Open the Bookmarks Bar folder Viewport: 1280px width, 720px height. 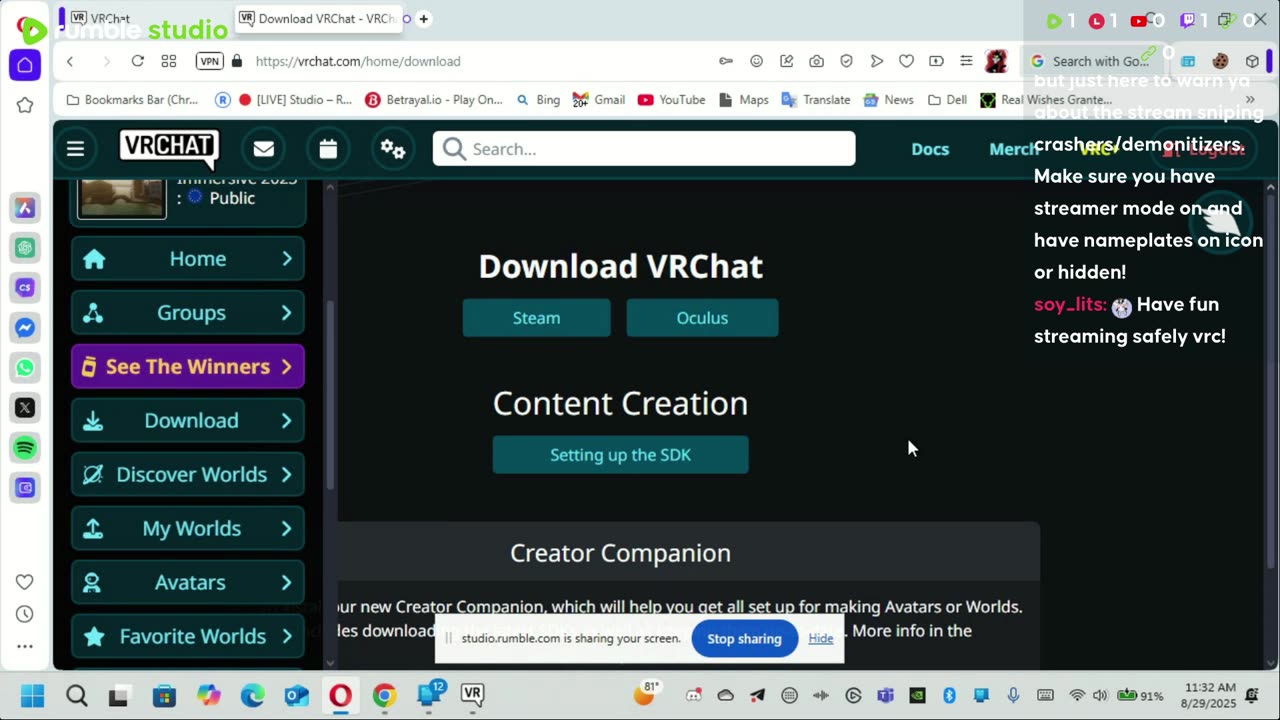(x=132, y=100)
